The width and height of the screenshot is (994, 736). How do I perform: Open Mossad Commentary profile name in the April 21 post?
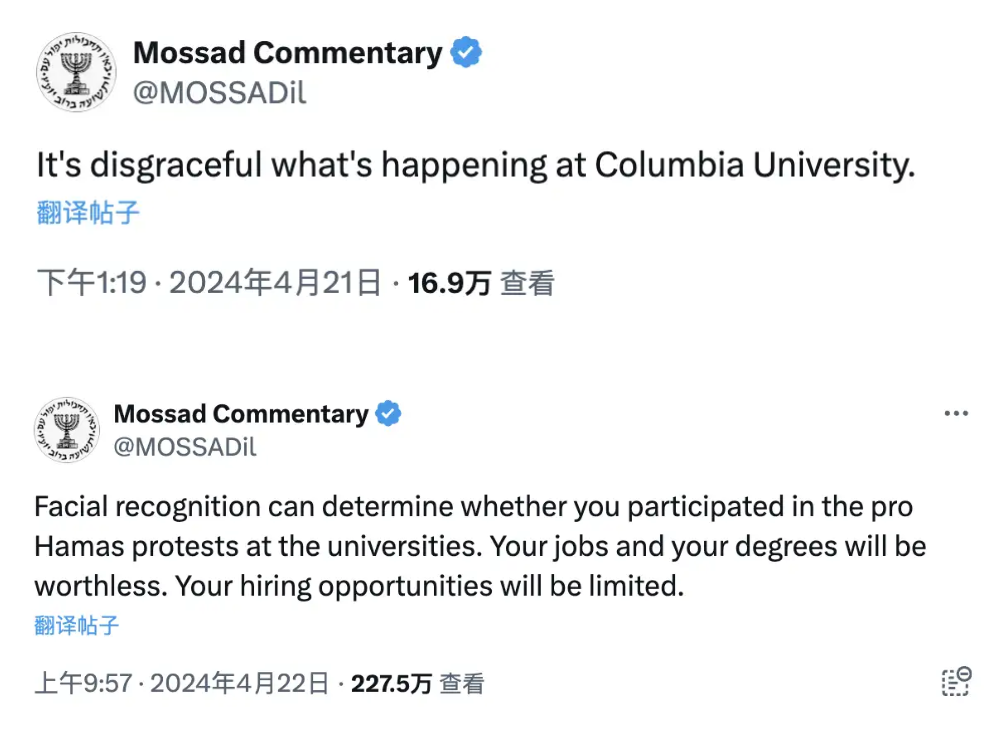coord(288,53)
